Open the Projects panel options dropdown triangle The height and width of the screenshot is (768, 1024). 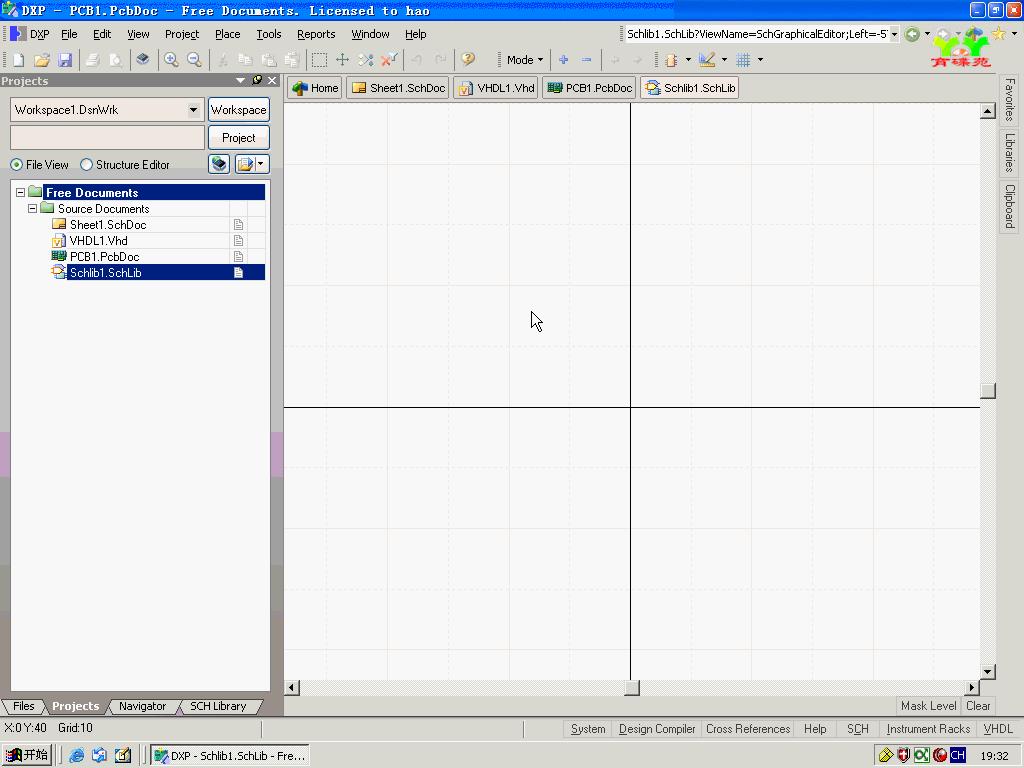click(x=240, y=80)
